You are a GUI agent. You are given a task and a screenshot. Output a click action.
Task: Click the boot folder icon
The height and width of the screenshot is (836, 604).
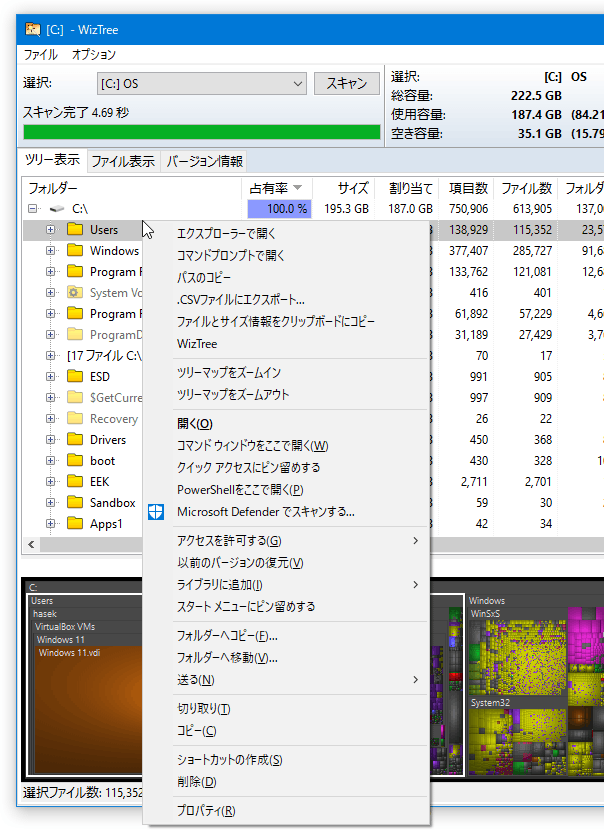coord(75,461)
